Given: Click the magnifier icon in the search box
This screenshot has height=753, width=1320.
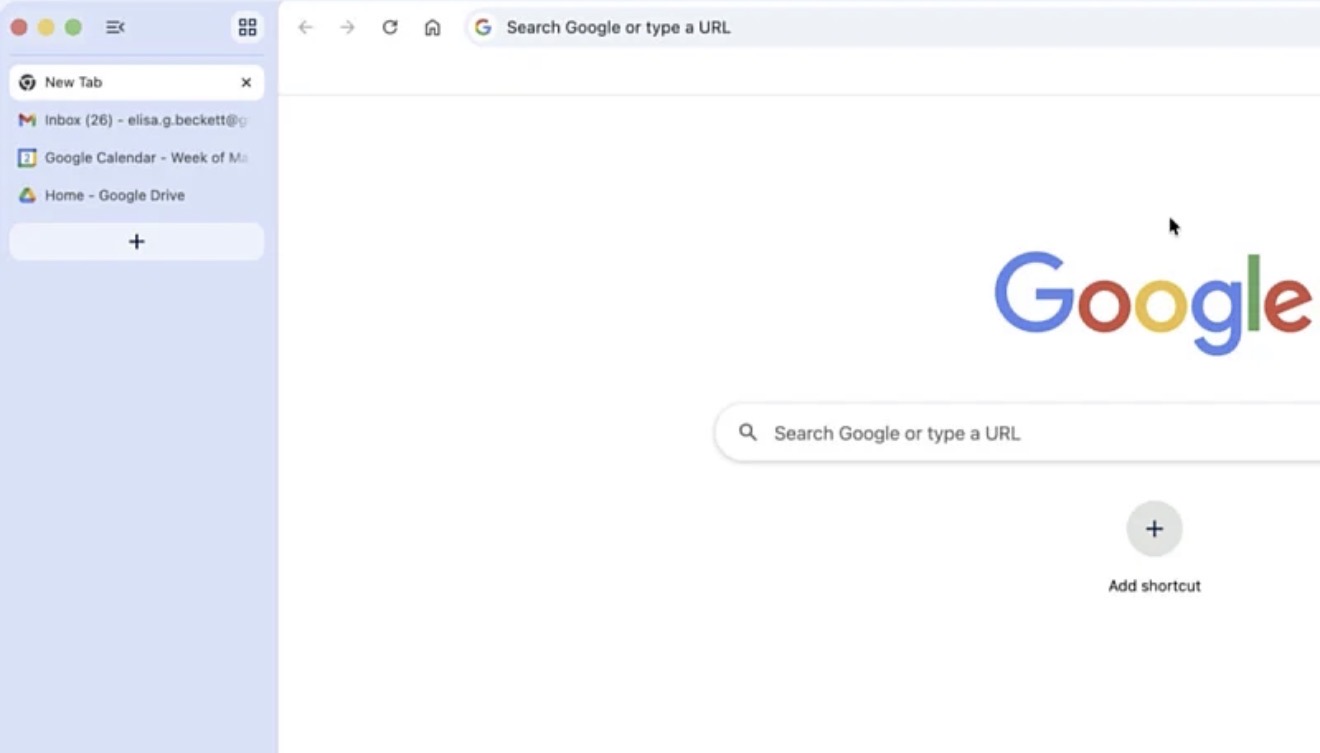Looking at the screenshot, I should click(x=747, y=432).
